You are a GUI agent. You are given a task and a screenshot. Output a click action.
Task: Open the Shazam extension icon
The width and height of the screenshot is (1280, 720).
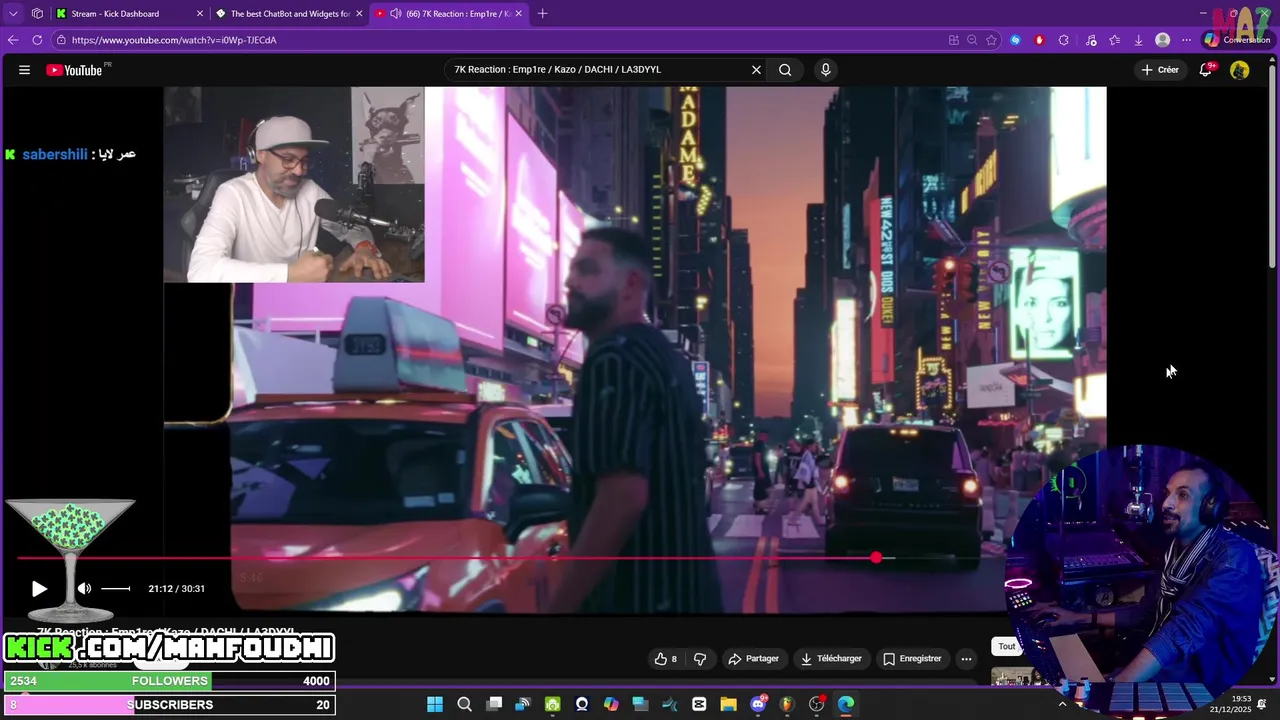pos(1015,40)
